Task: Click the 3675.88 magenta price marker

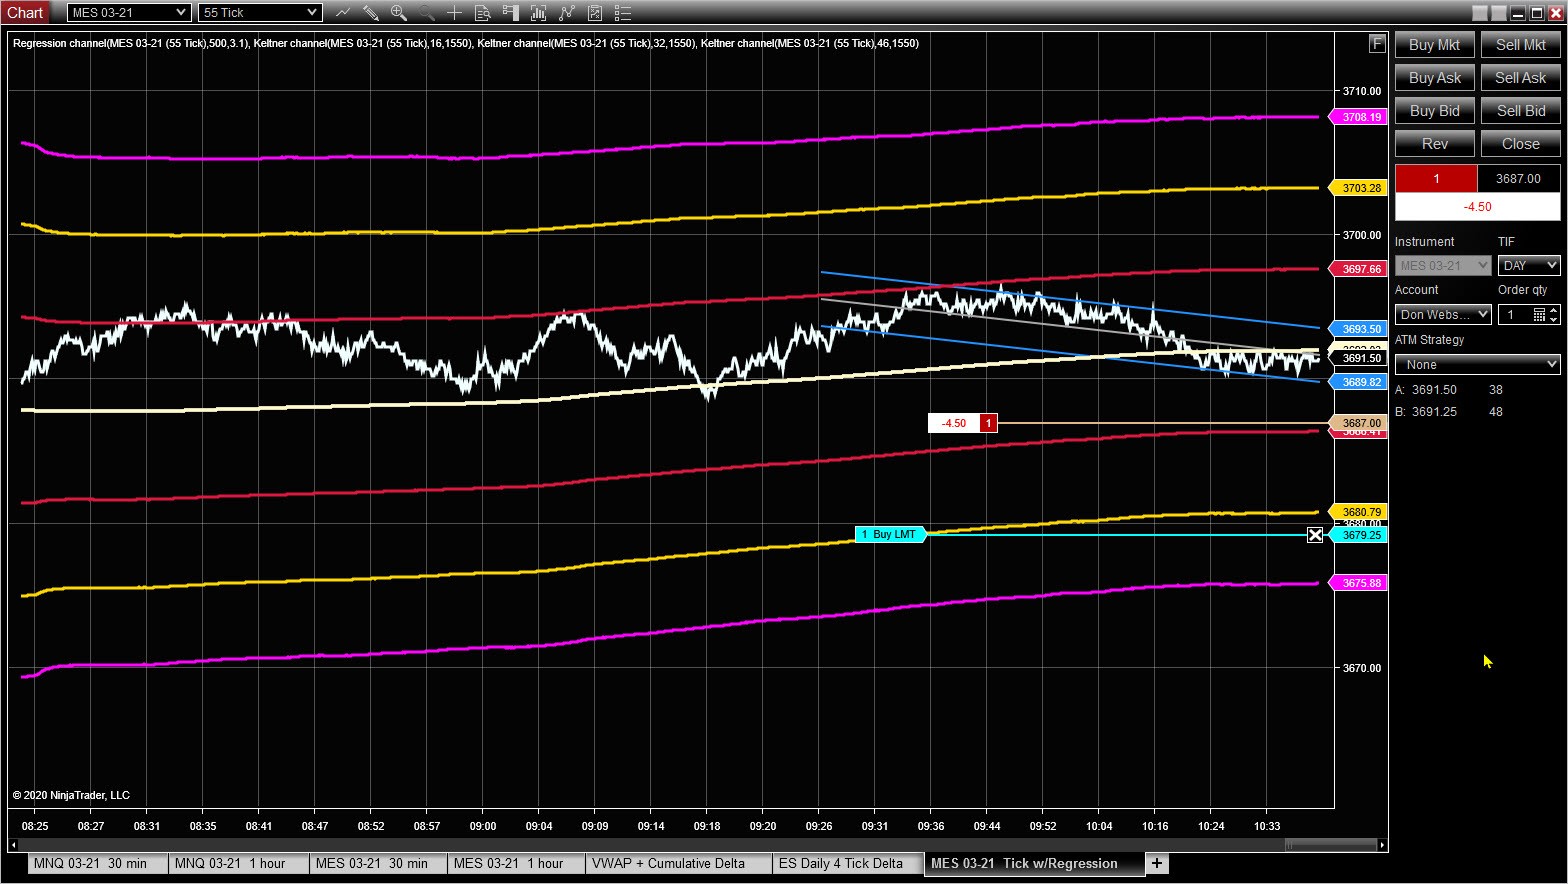Action: (1360, 583)
